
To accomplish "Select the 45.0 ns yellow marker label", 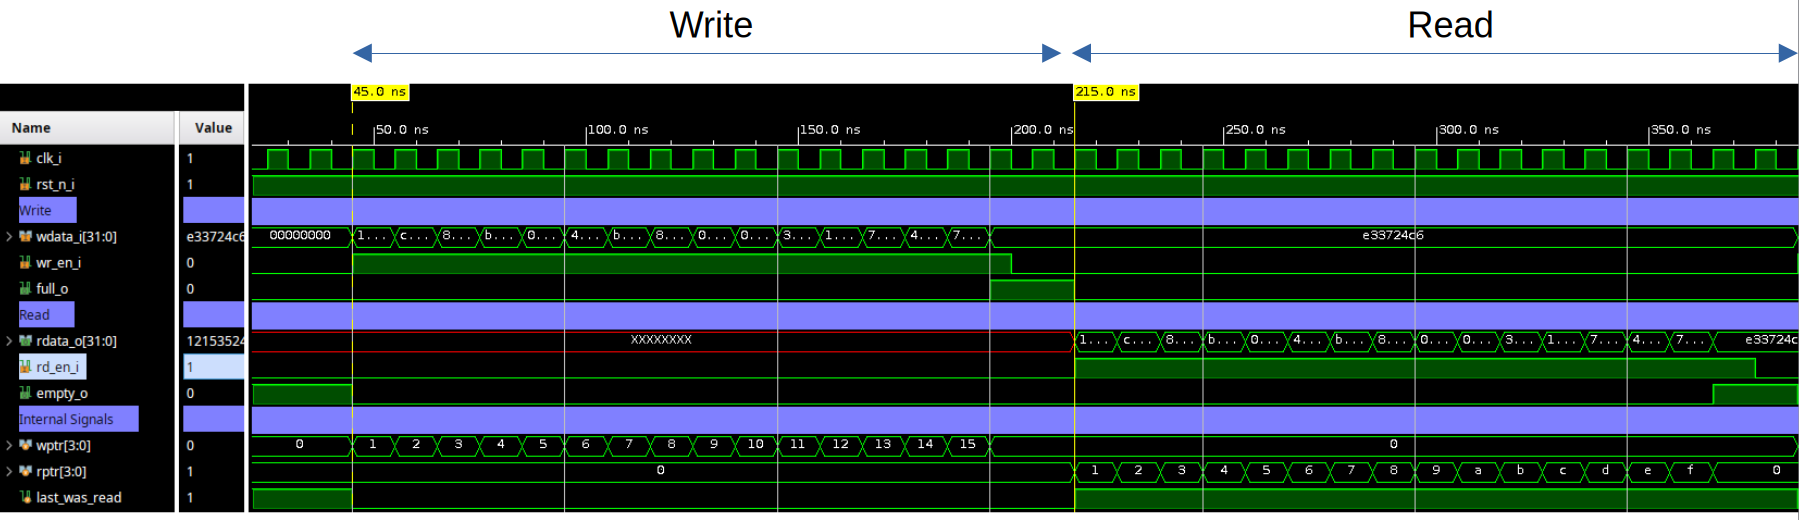I will pyautogui.click(x=379, y=92).
